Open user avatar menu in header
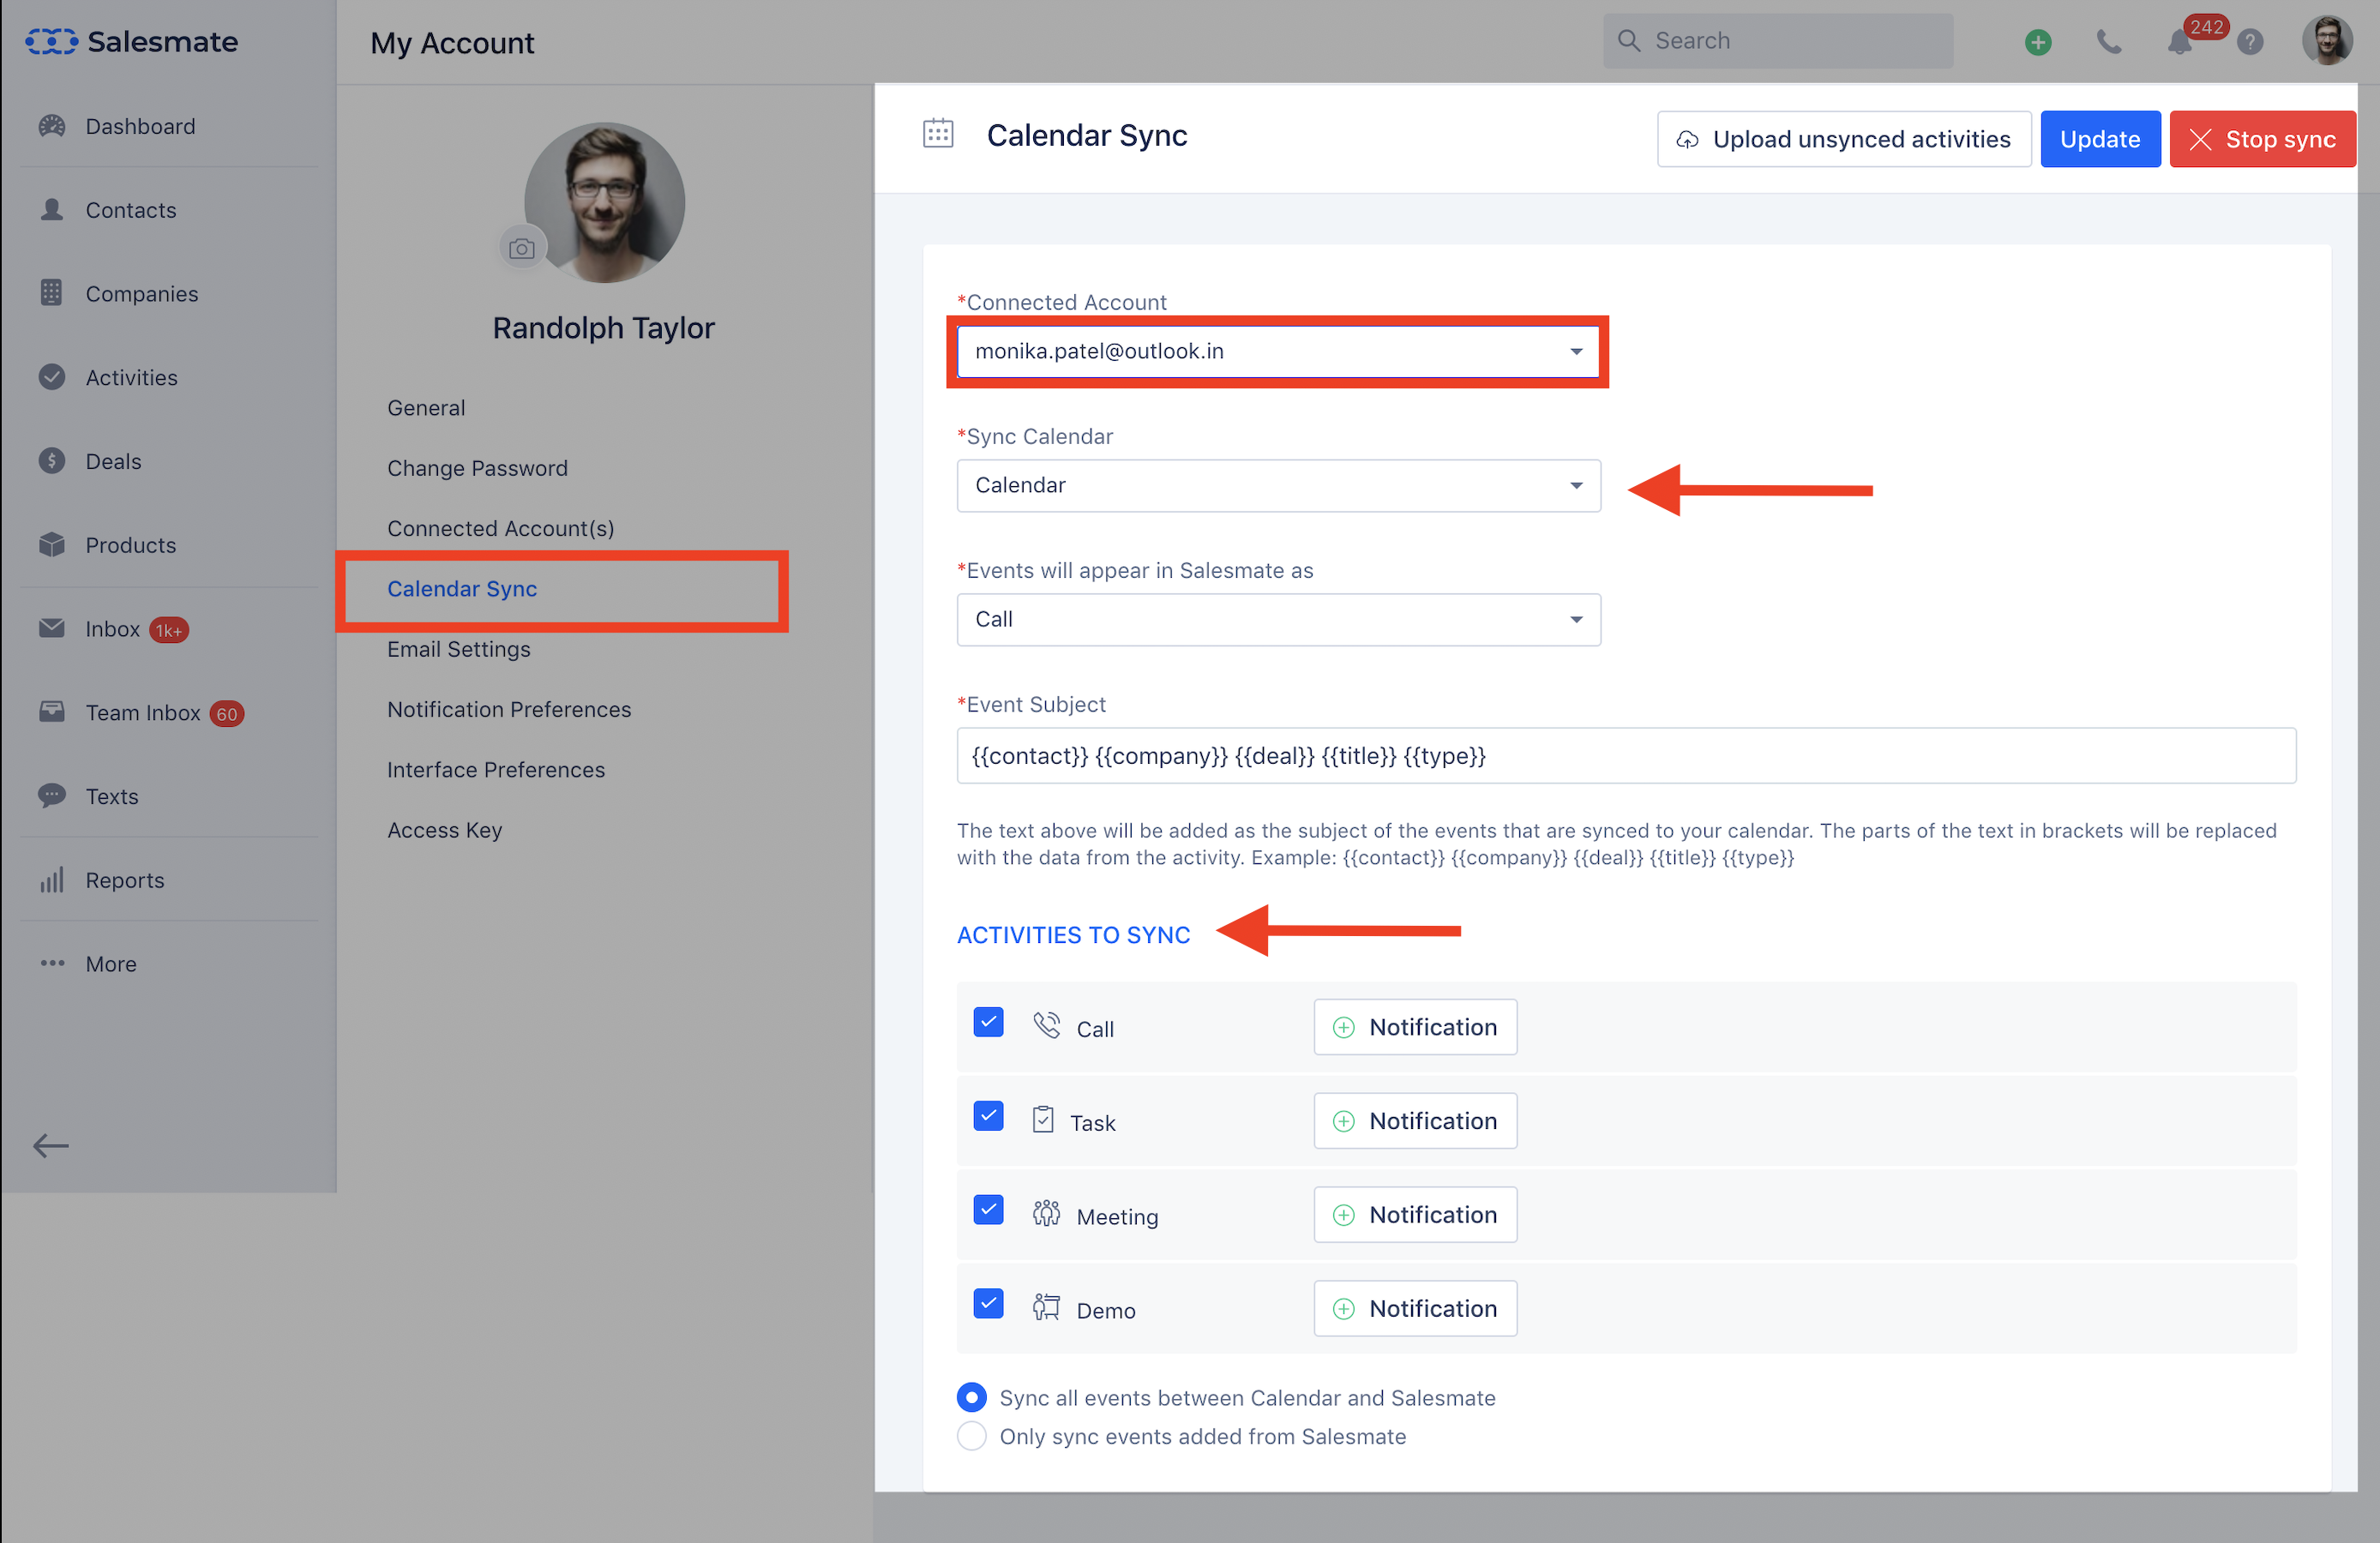This screenshot has height=1543, width=2380. tap(2327, 41)
